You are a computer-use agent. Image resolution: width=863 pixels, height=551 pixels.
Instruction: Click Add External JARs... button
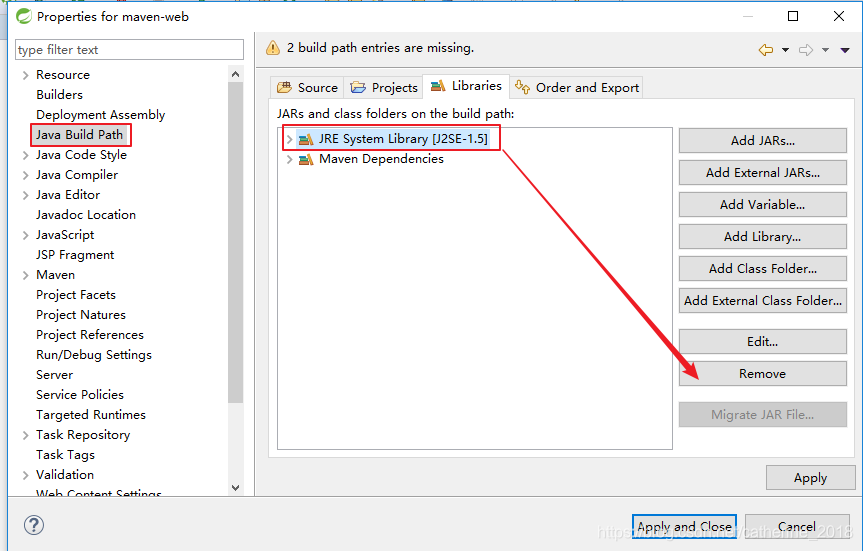point(762,173)
